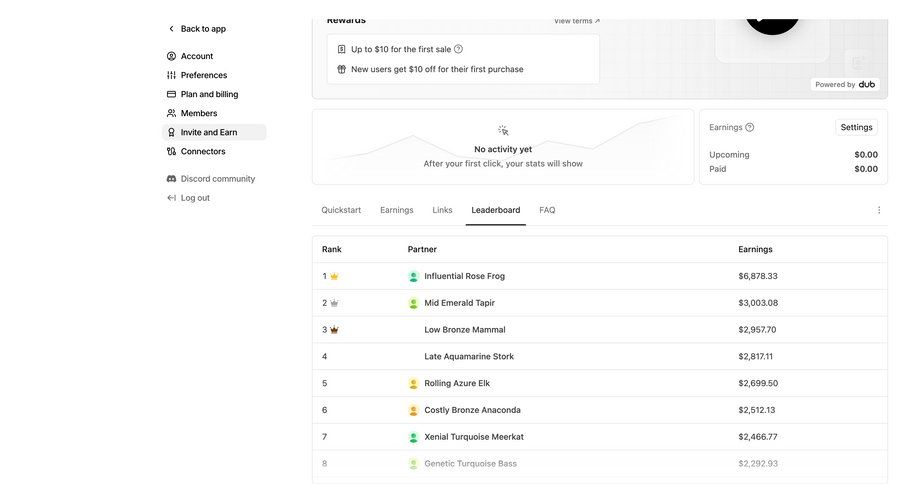Click the Settings button in Earnings card
The width and height of the screenshot is (900, 484).
(x=856, y=127)
